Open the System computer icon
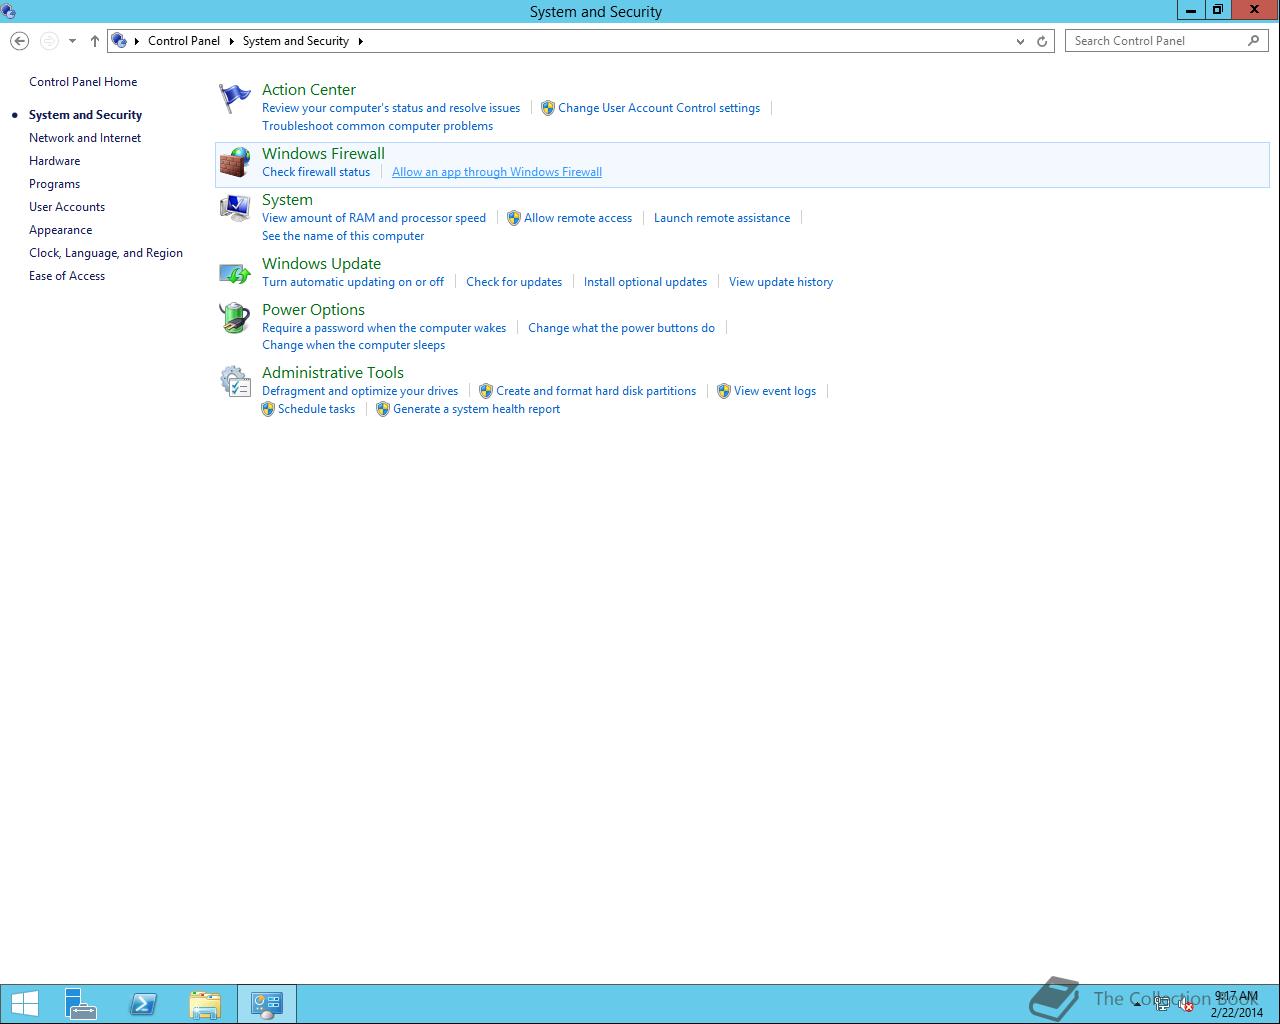 pos(235,208)
